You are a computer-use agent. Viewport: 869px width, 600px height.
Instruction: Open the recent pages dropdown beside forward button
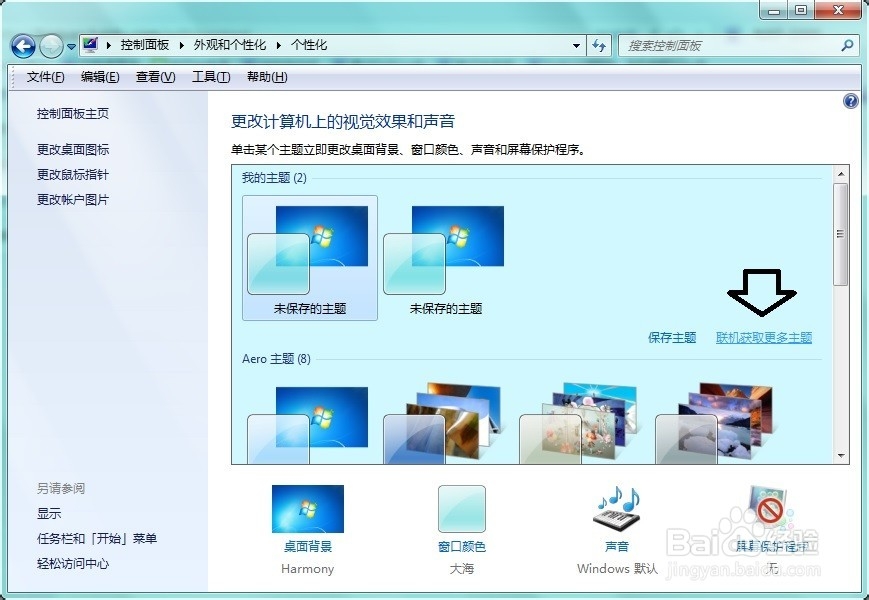(x=70, y=46)
